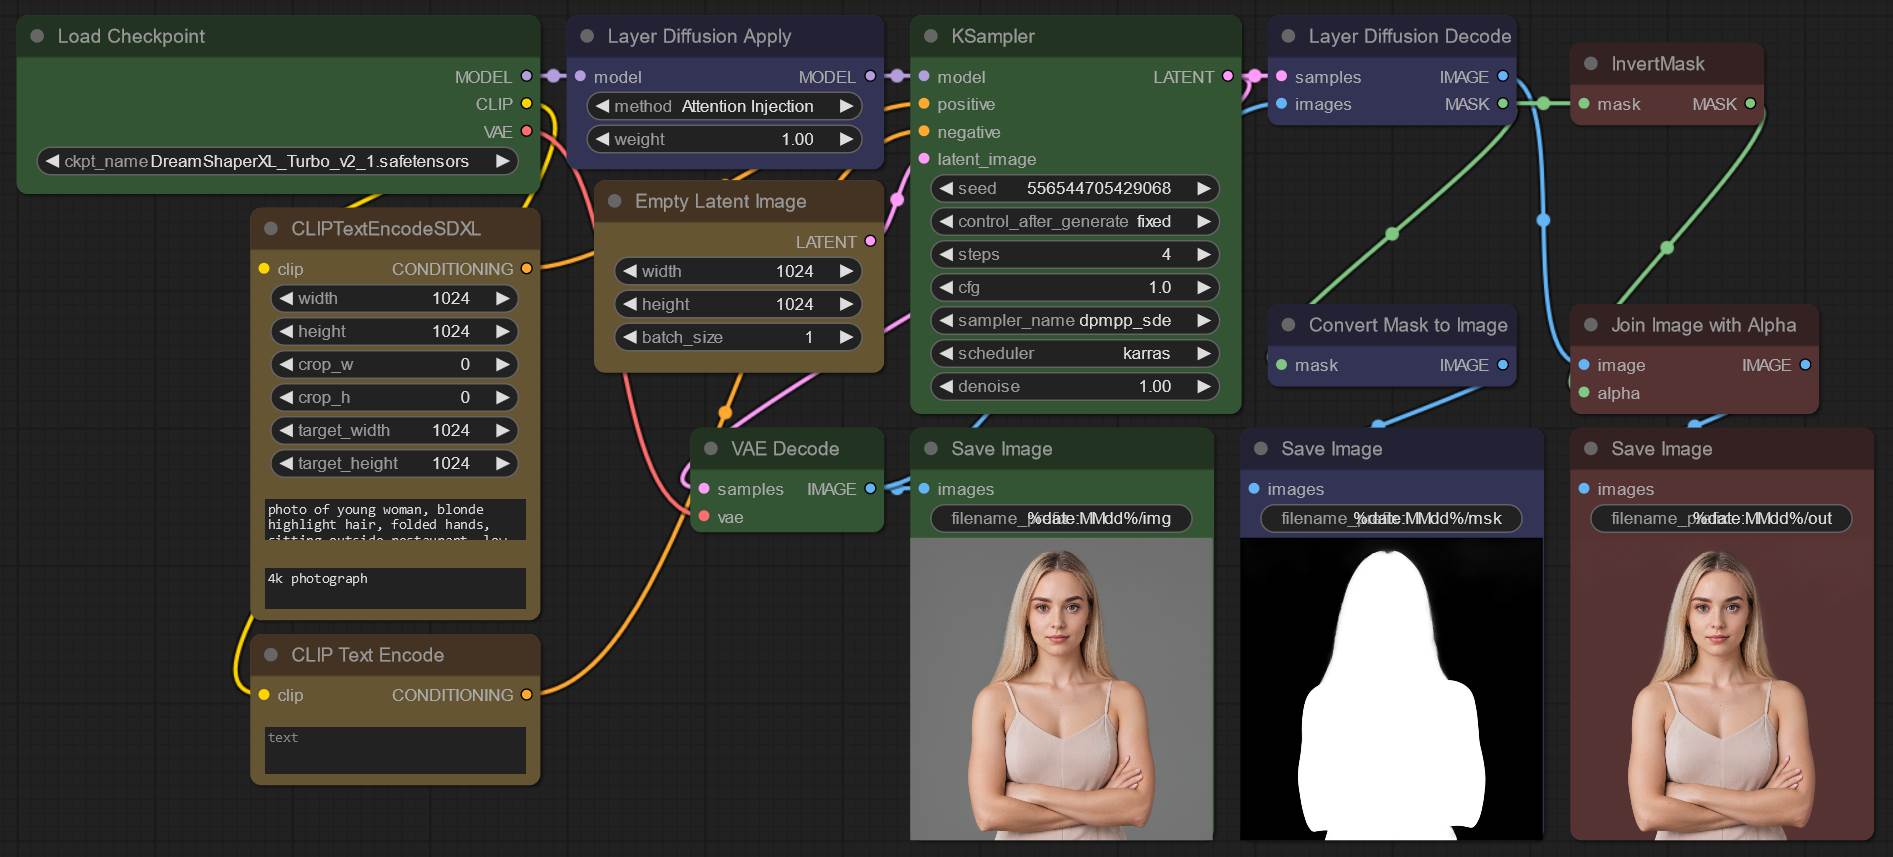This screenshot has height=857, width=1893.
Task: Collapse the KSampler node via its title dot
Action: 931,36
